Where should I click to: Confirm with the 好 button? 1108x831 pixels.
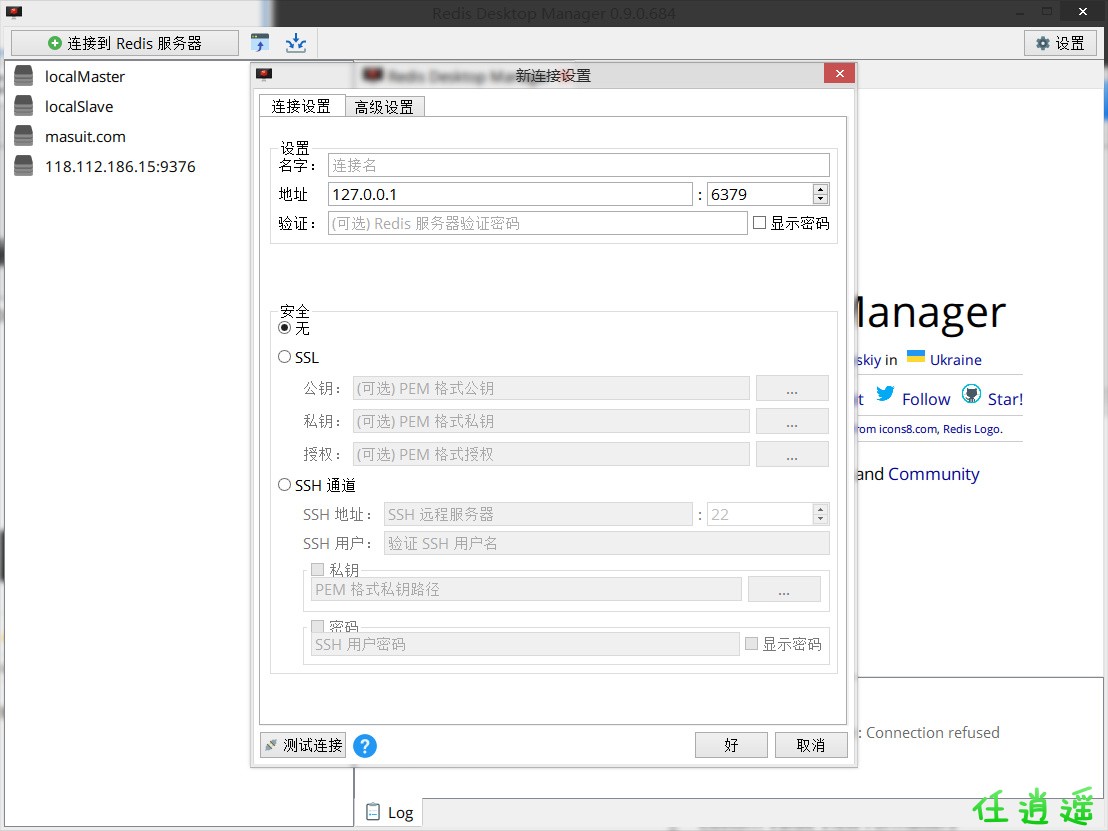click(731, 745)
